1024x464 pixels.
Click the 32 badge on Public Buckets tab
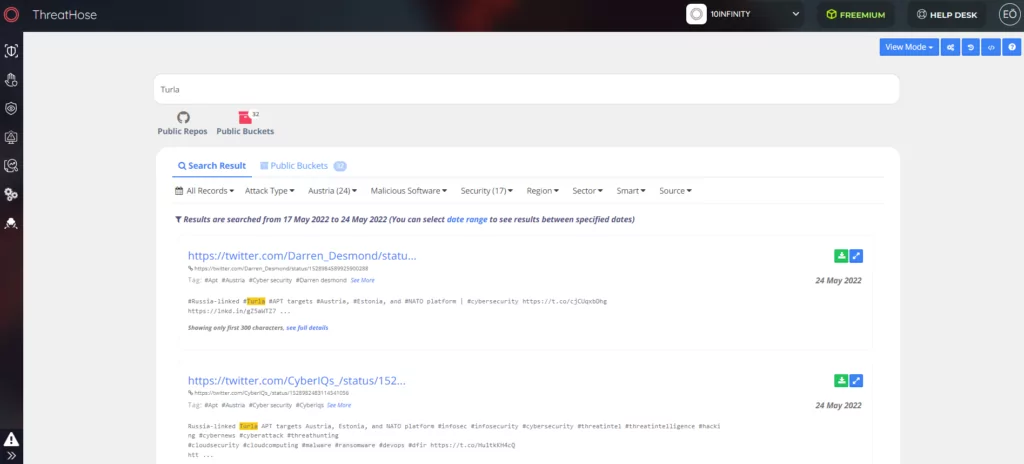[x=340, y=166]
